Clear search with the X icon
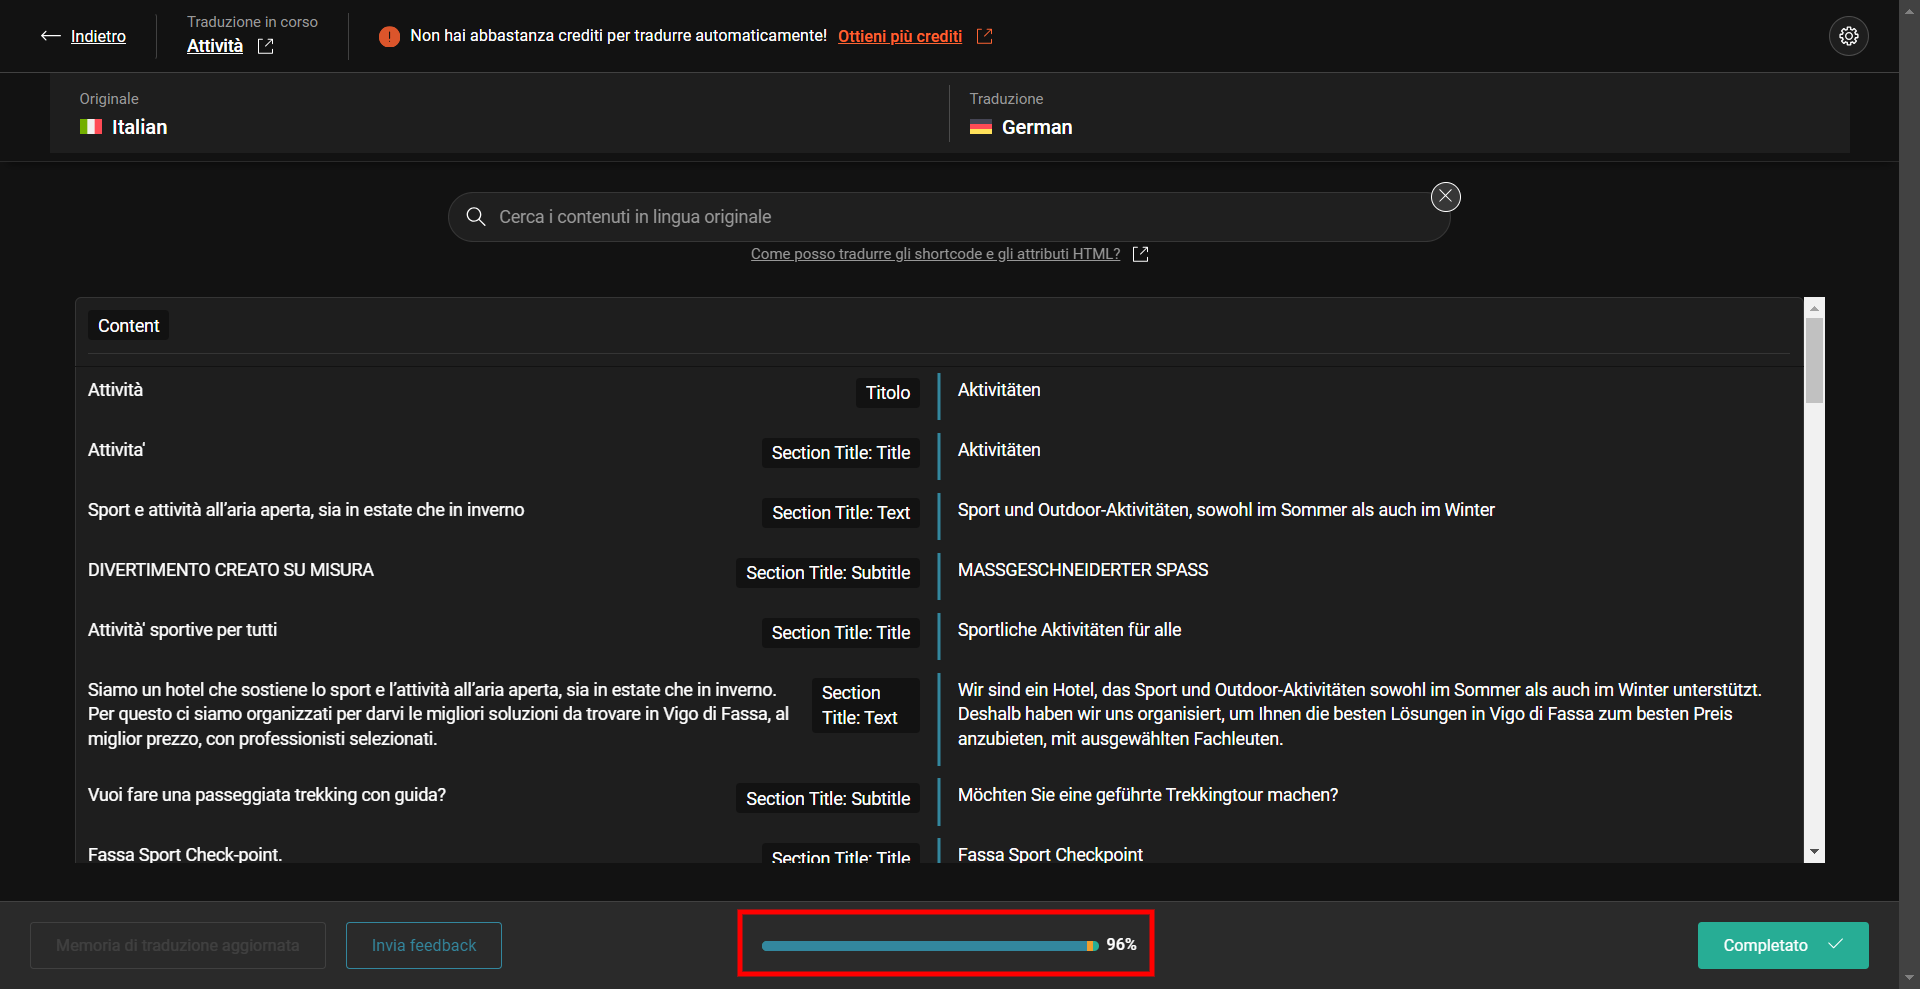The height and width of the screenshot is (989, 1920). [1445, 197]
